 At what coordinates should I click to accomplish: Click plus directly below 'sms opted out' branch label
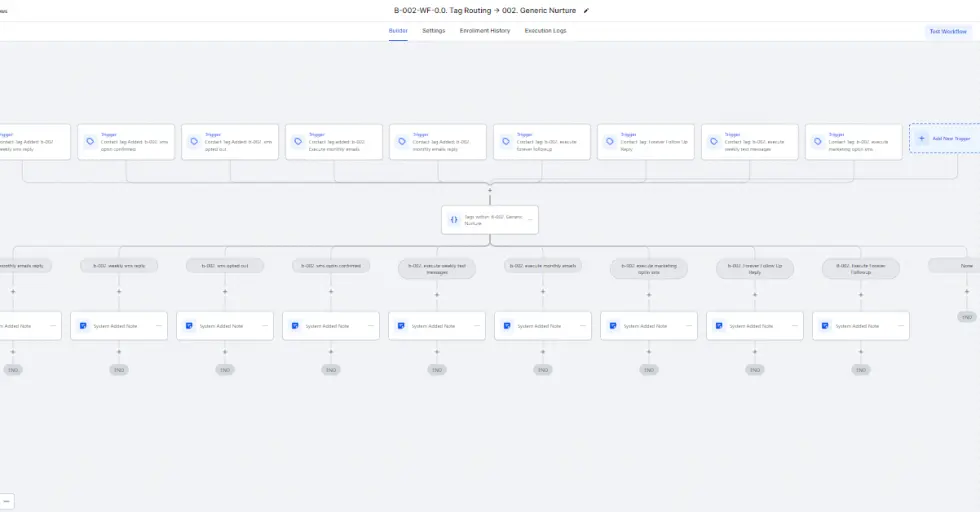tap(225, 291)
